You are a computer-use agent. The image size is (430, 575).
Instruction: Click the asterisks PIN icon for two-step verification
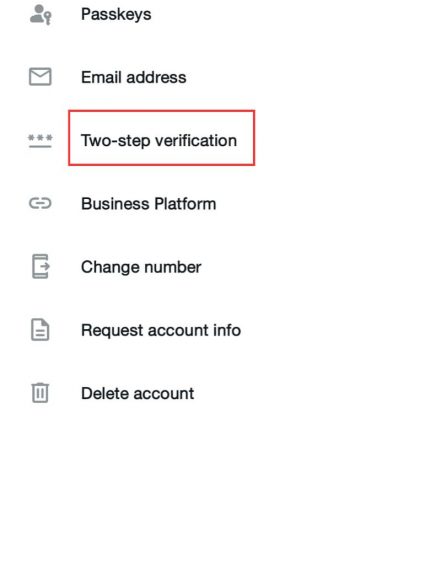[x=40, y=141]
